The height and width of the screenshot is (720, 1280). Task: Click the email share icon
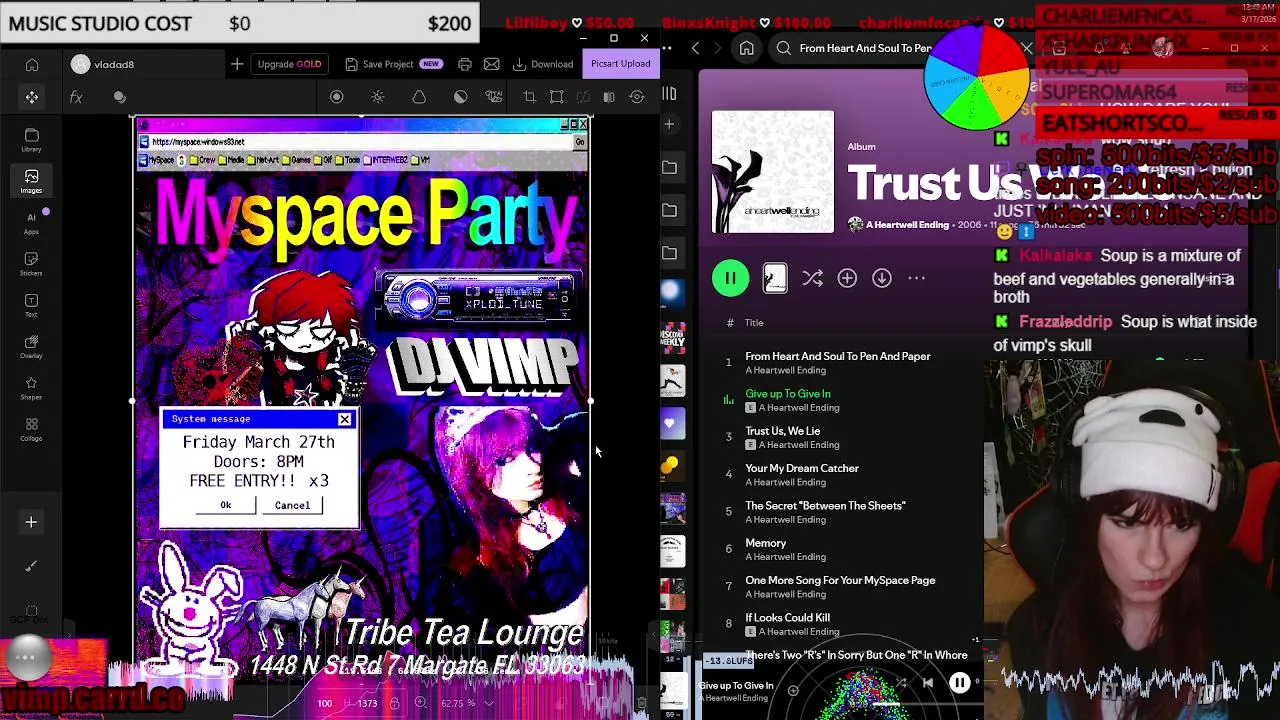pyautogui.click(x=492, y=64)
